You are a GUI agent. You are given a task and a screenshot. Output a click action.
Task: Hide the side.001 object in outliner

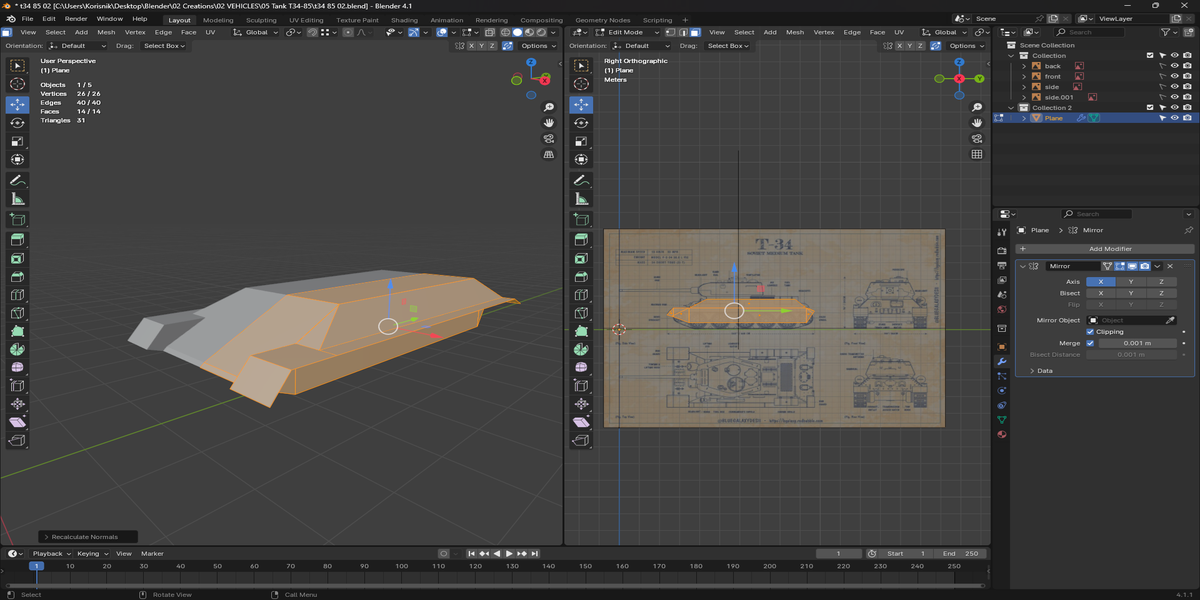[1175, 97]
